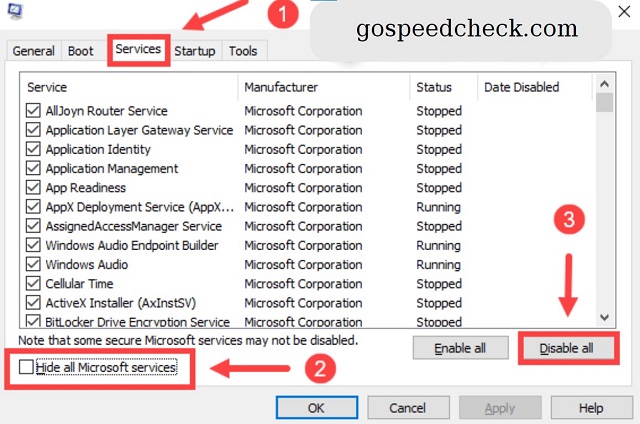
Task: Click the System Configuration icon in title bar
Action: pyautogui.click(x=15, y=11)
